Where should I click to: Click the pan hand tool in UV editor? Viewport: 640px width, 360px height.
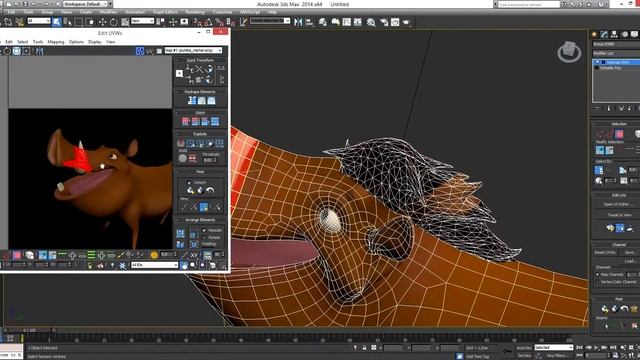click(184, 265)
